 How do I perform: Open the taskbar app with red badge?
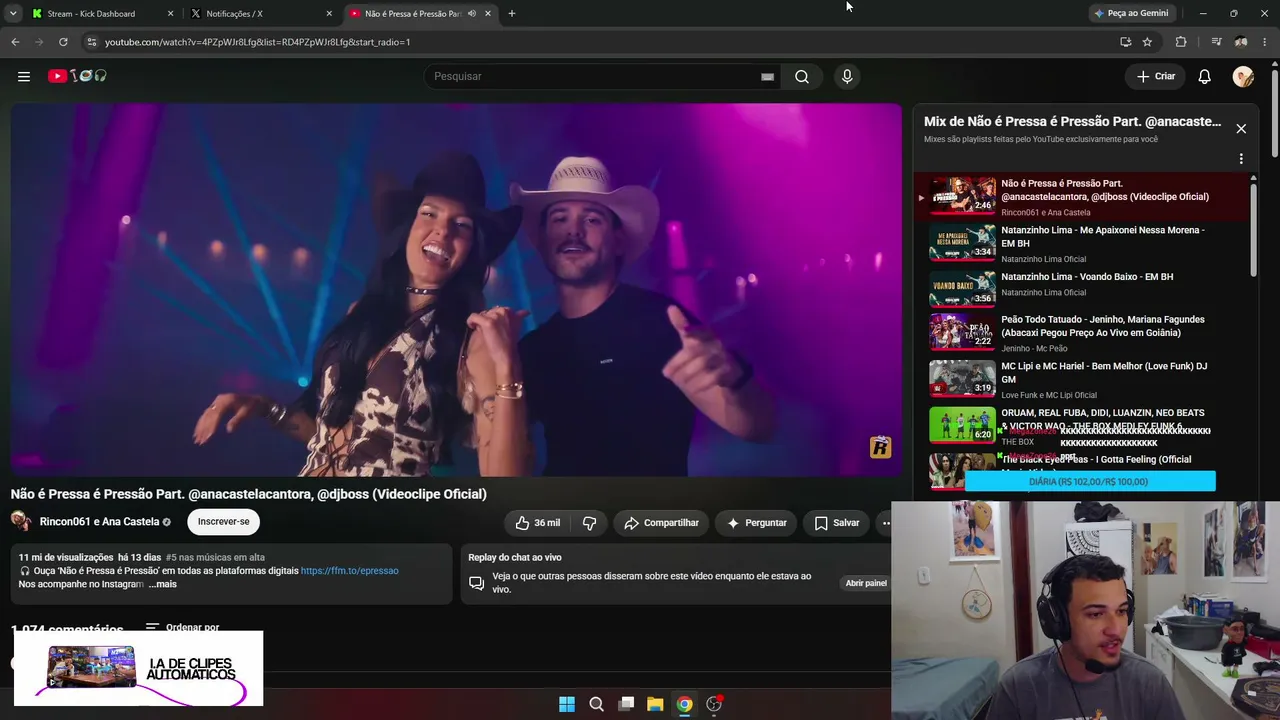[714, 704]
